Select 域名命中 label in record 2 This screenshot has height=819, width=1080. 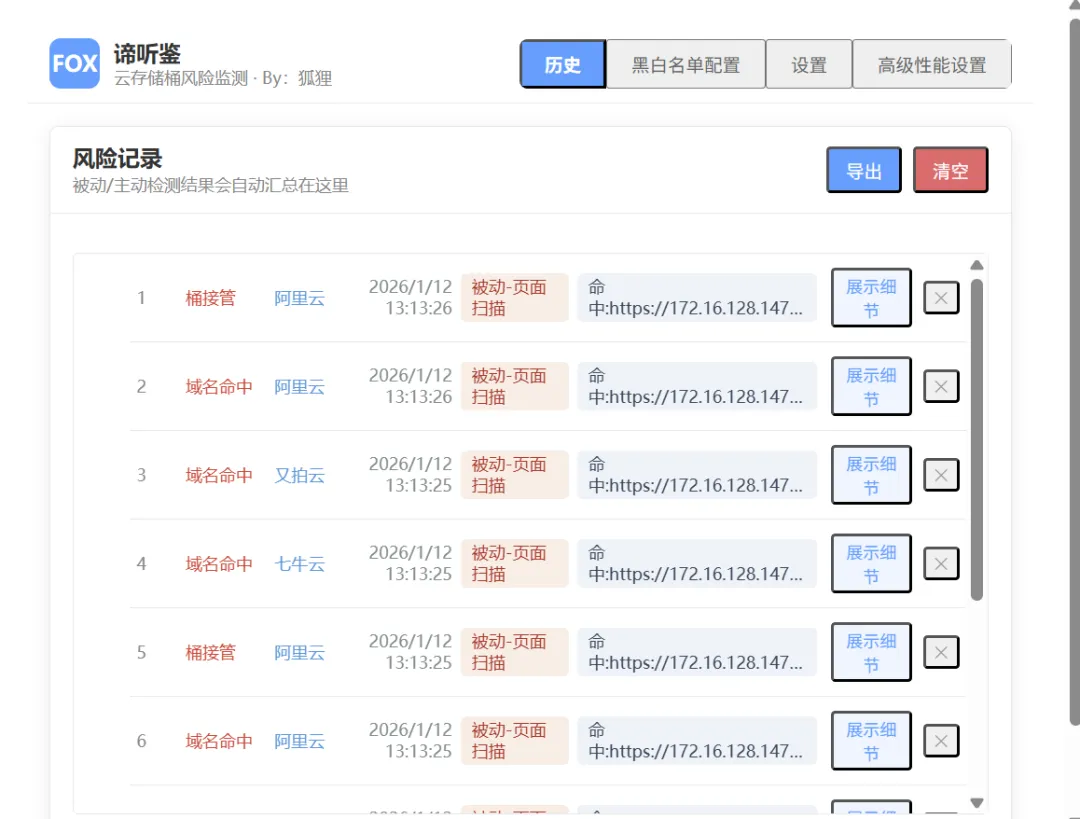pos(219,387)
